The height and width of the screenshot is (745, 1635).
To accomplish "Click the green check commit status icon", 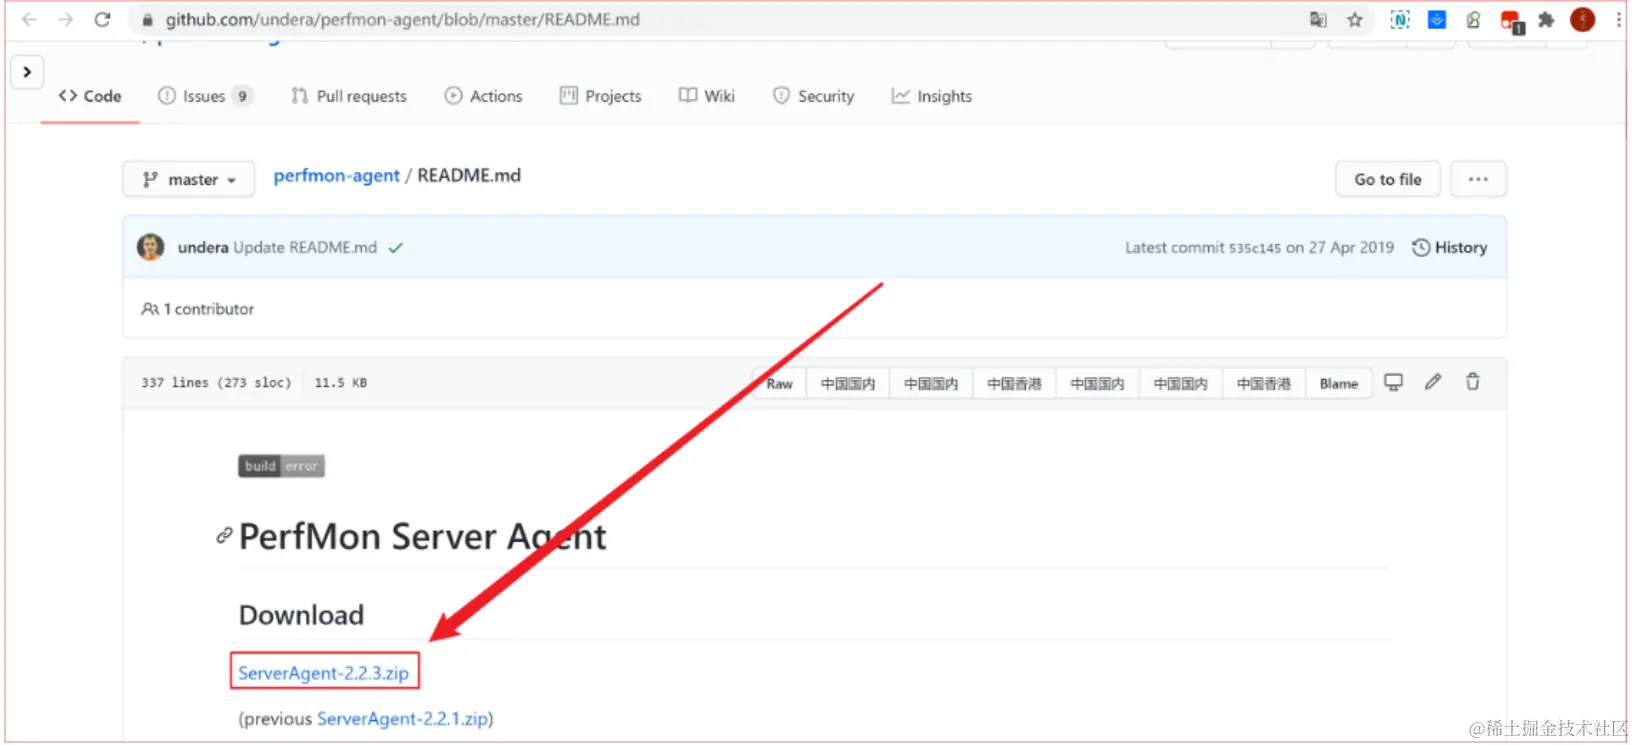I will pyautogui.click(x=396, y=248).
